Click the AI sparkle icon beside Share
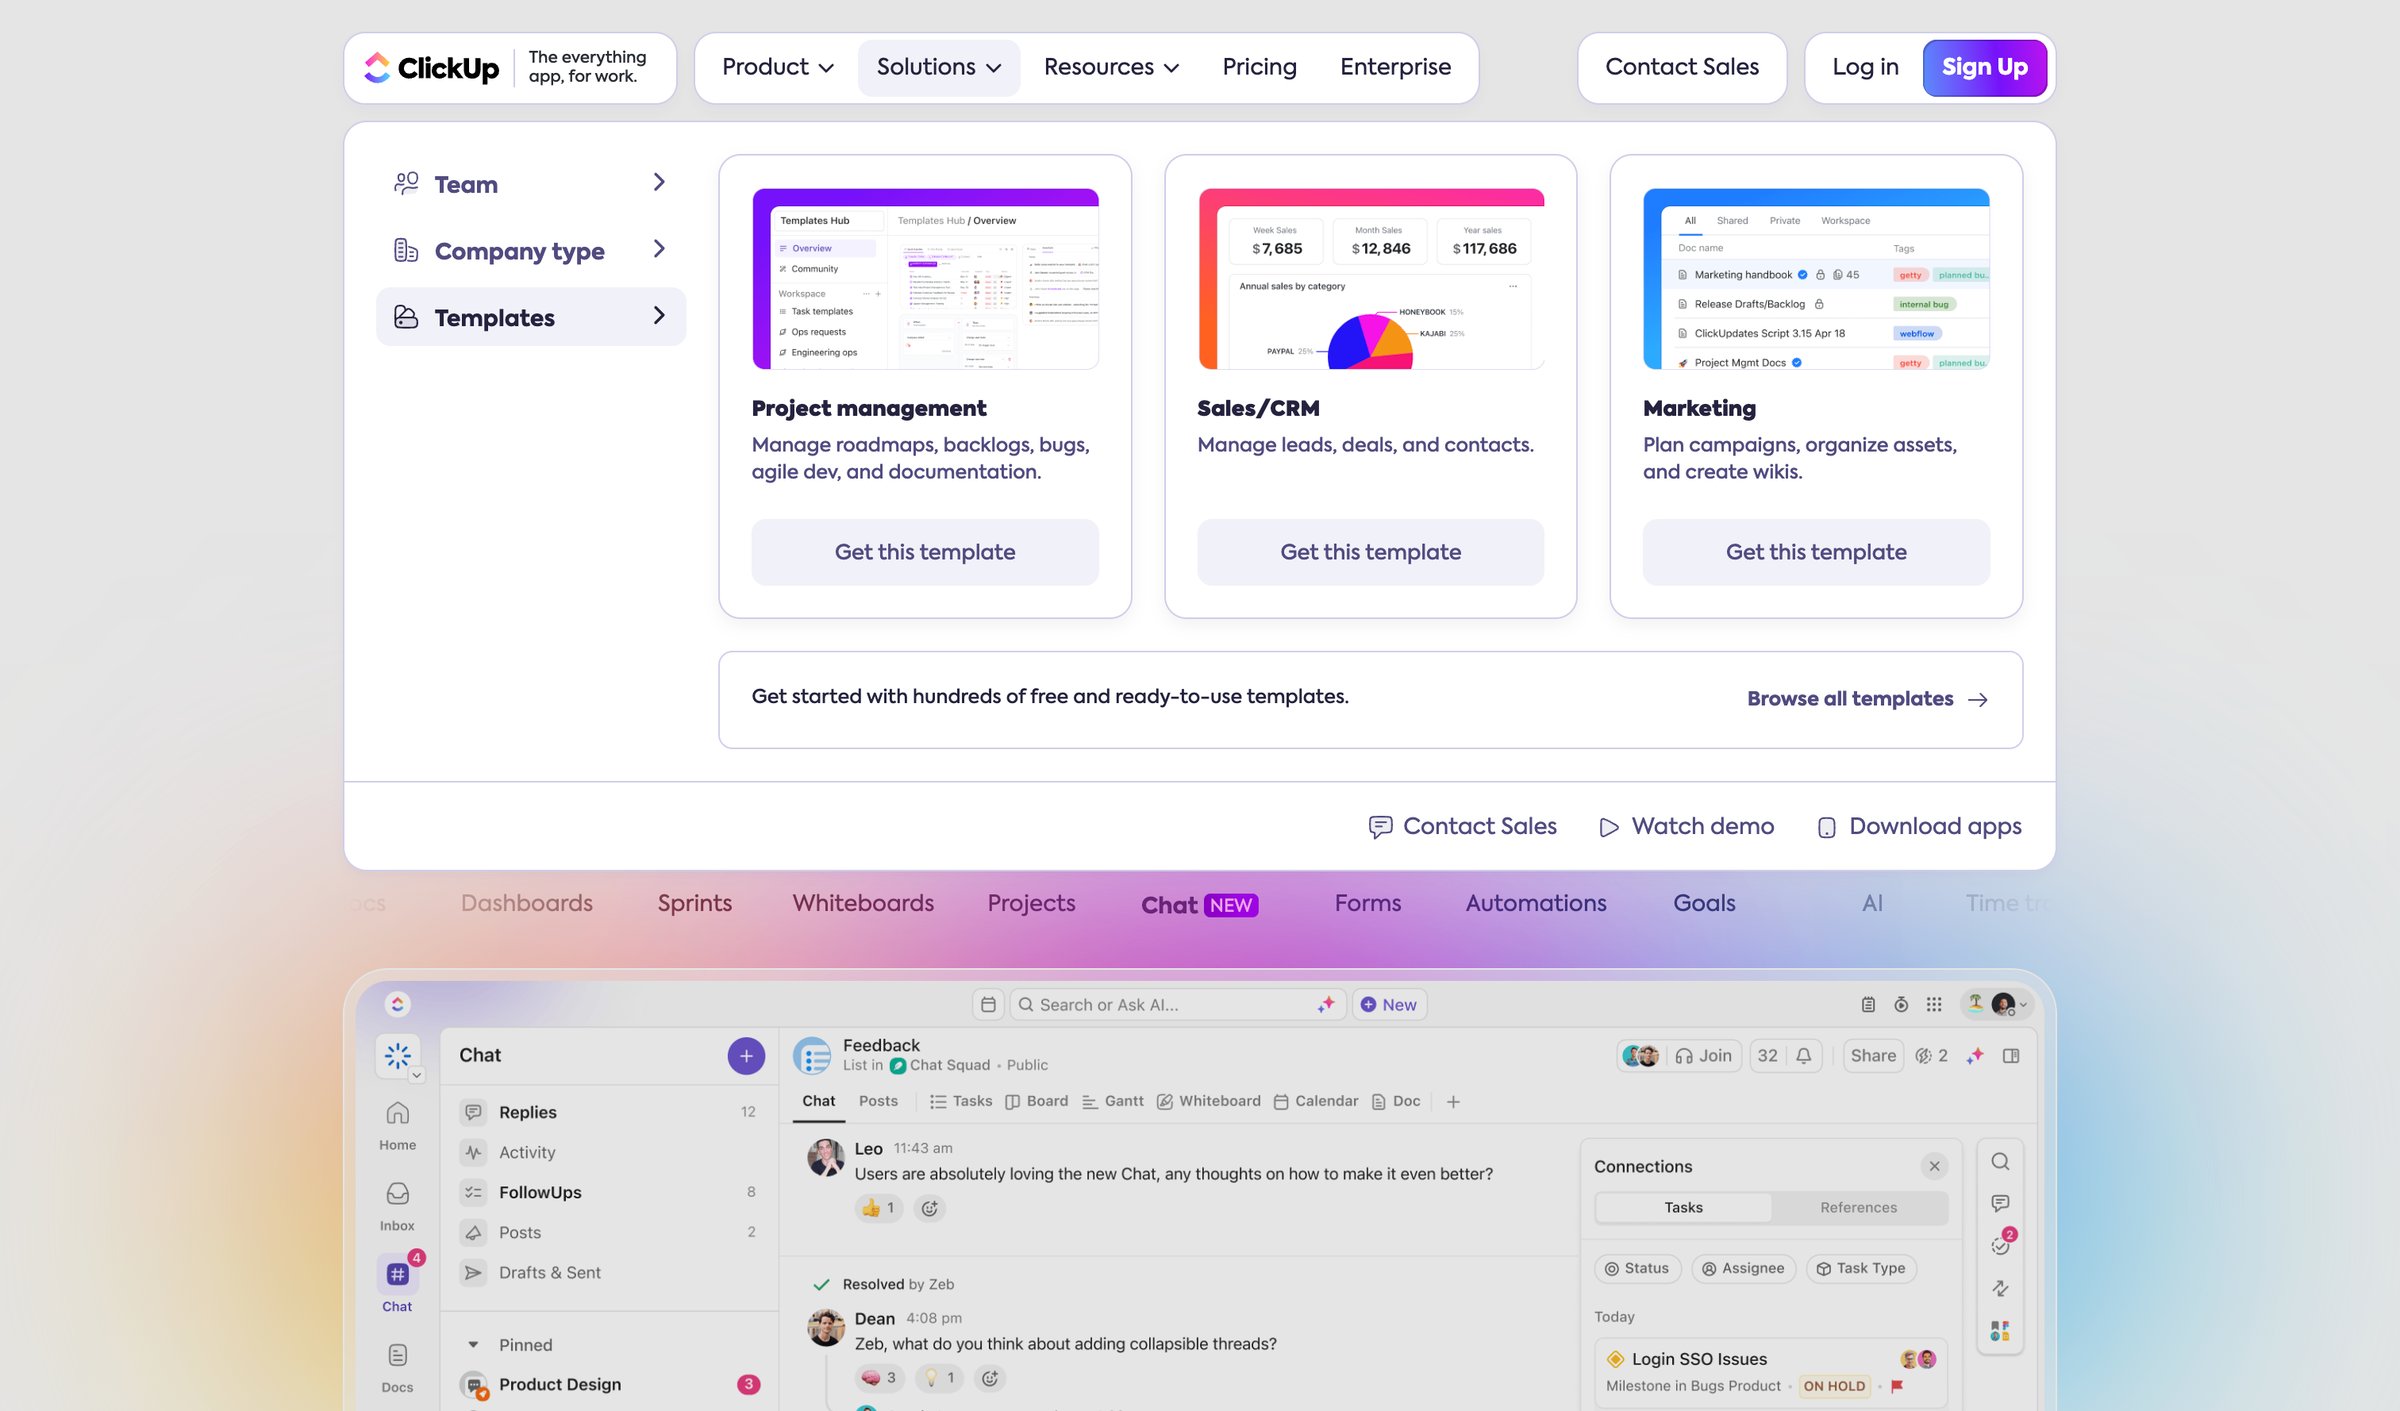 [1975, 1056]
